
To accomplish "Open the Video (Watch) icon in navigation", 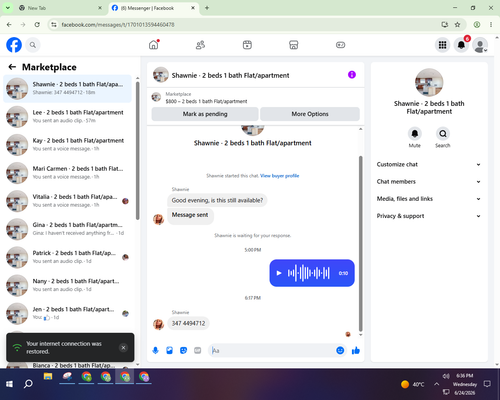I will click(x=247, y=45).
